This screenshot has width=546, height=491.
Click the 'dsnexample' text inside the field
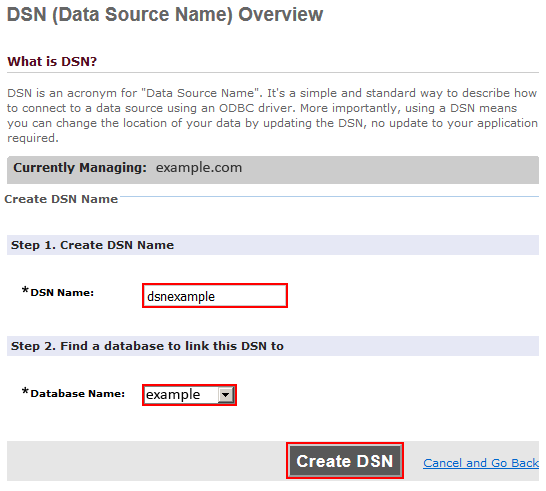click(x=181, y=297)
